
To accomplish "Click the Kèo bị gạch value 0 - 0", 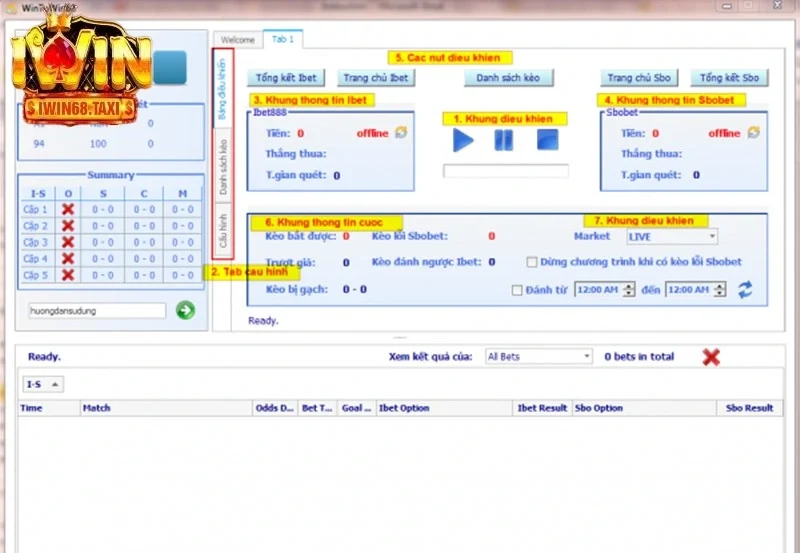I will coord(355,289).
